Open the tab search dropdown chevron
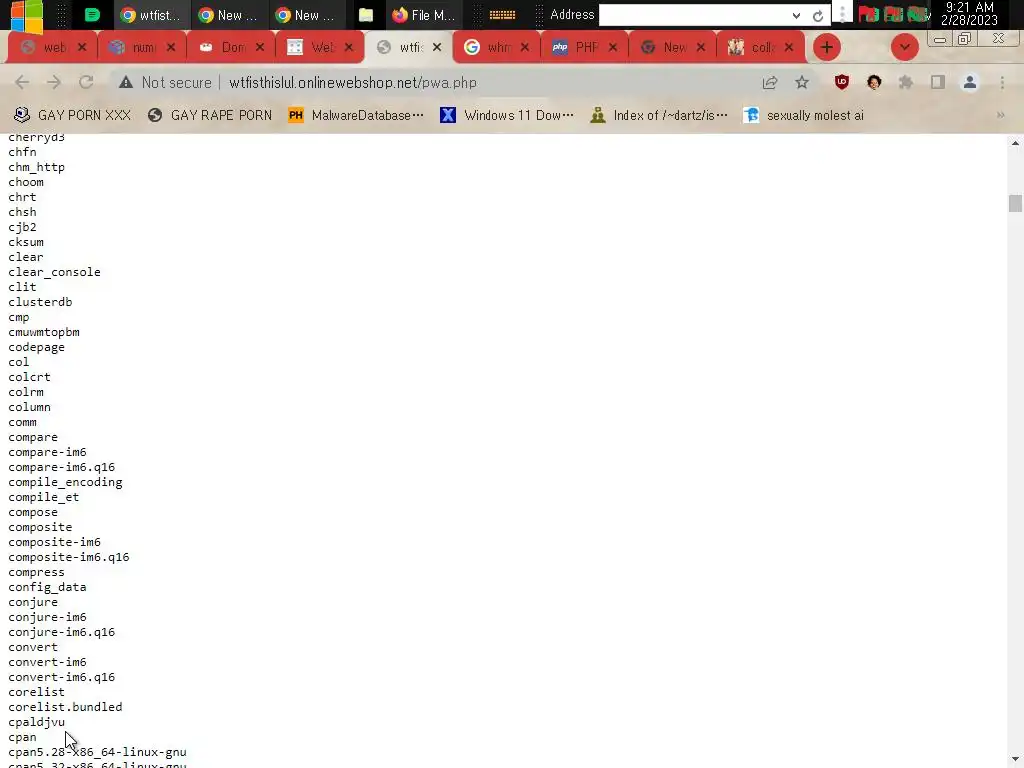 [x=904, y=47]
